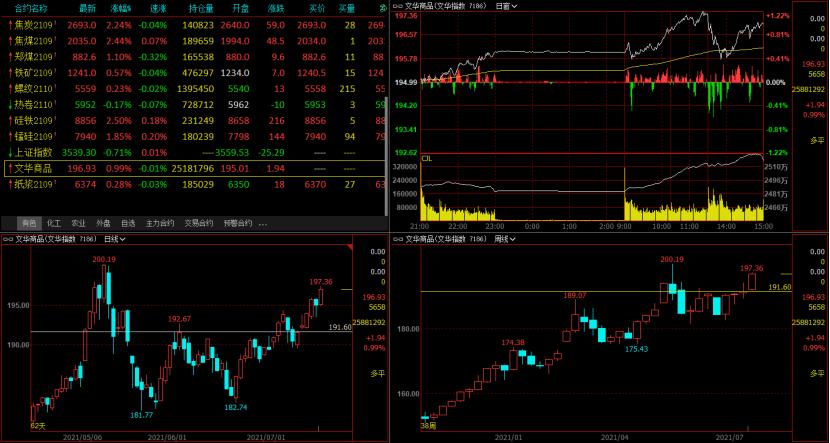Sort by the 持仓量 column header

(x=201, y=9)
